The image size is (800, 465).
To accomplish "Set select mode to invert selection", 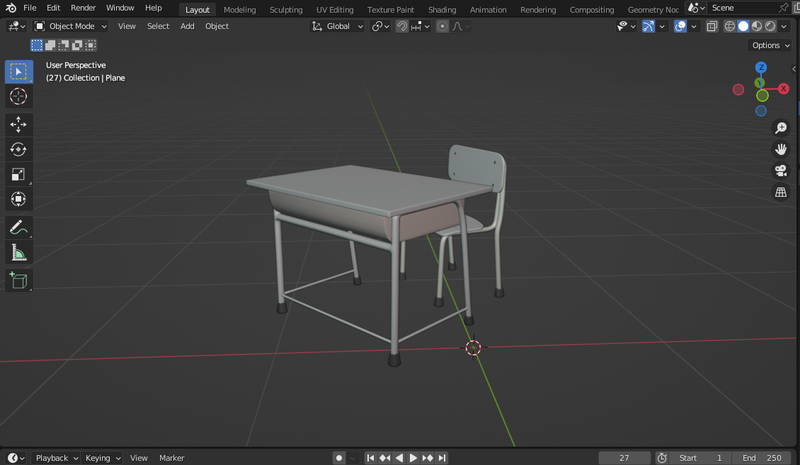I will click(x=77, y=45).
